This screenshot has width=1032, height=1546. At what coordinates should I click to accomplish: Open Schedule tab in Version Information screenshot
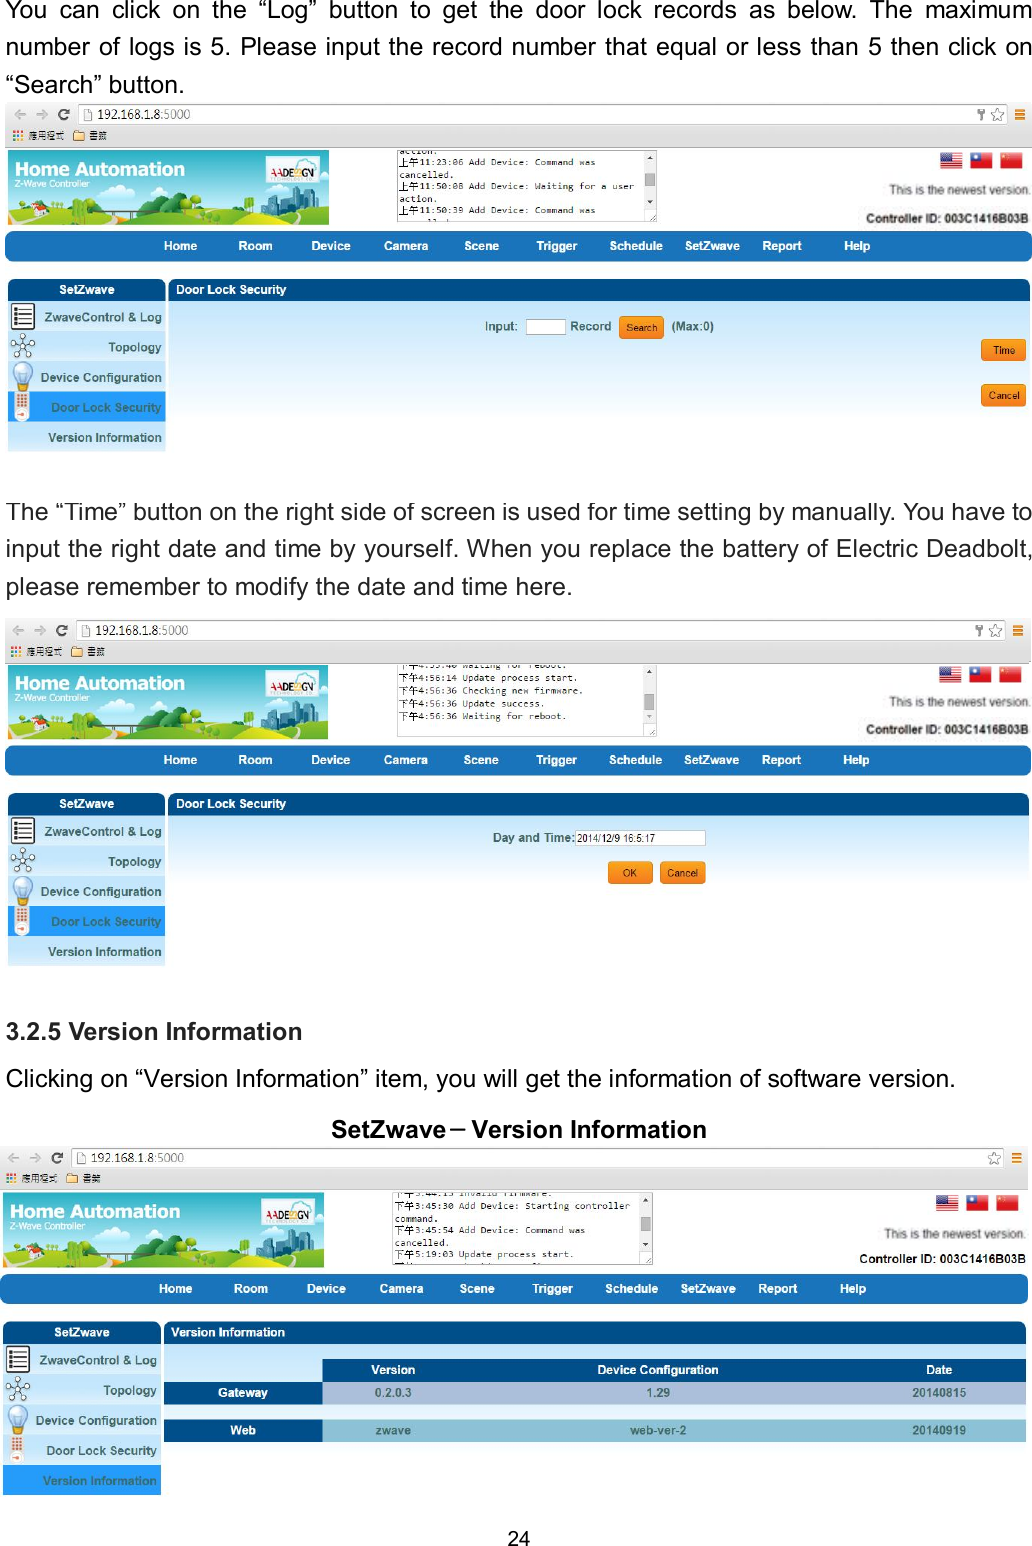(x=631, y=1289)
